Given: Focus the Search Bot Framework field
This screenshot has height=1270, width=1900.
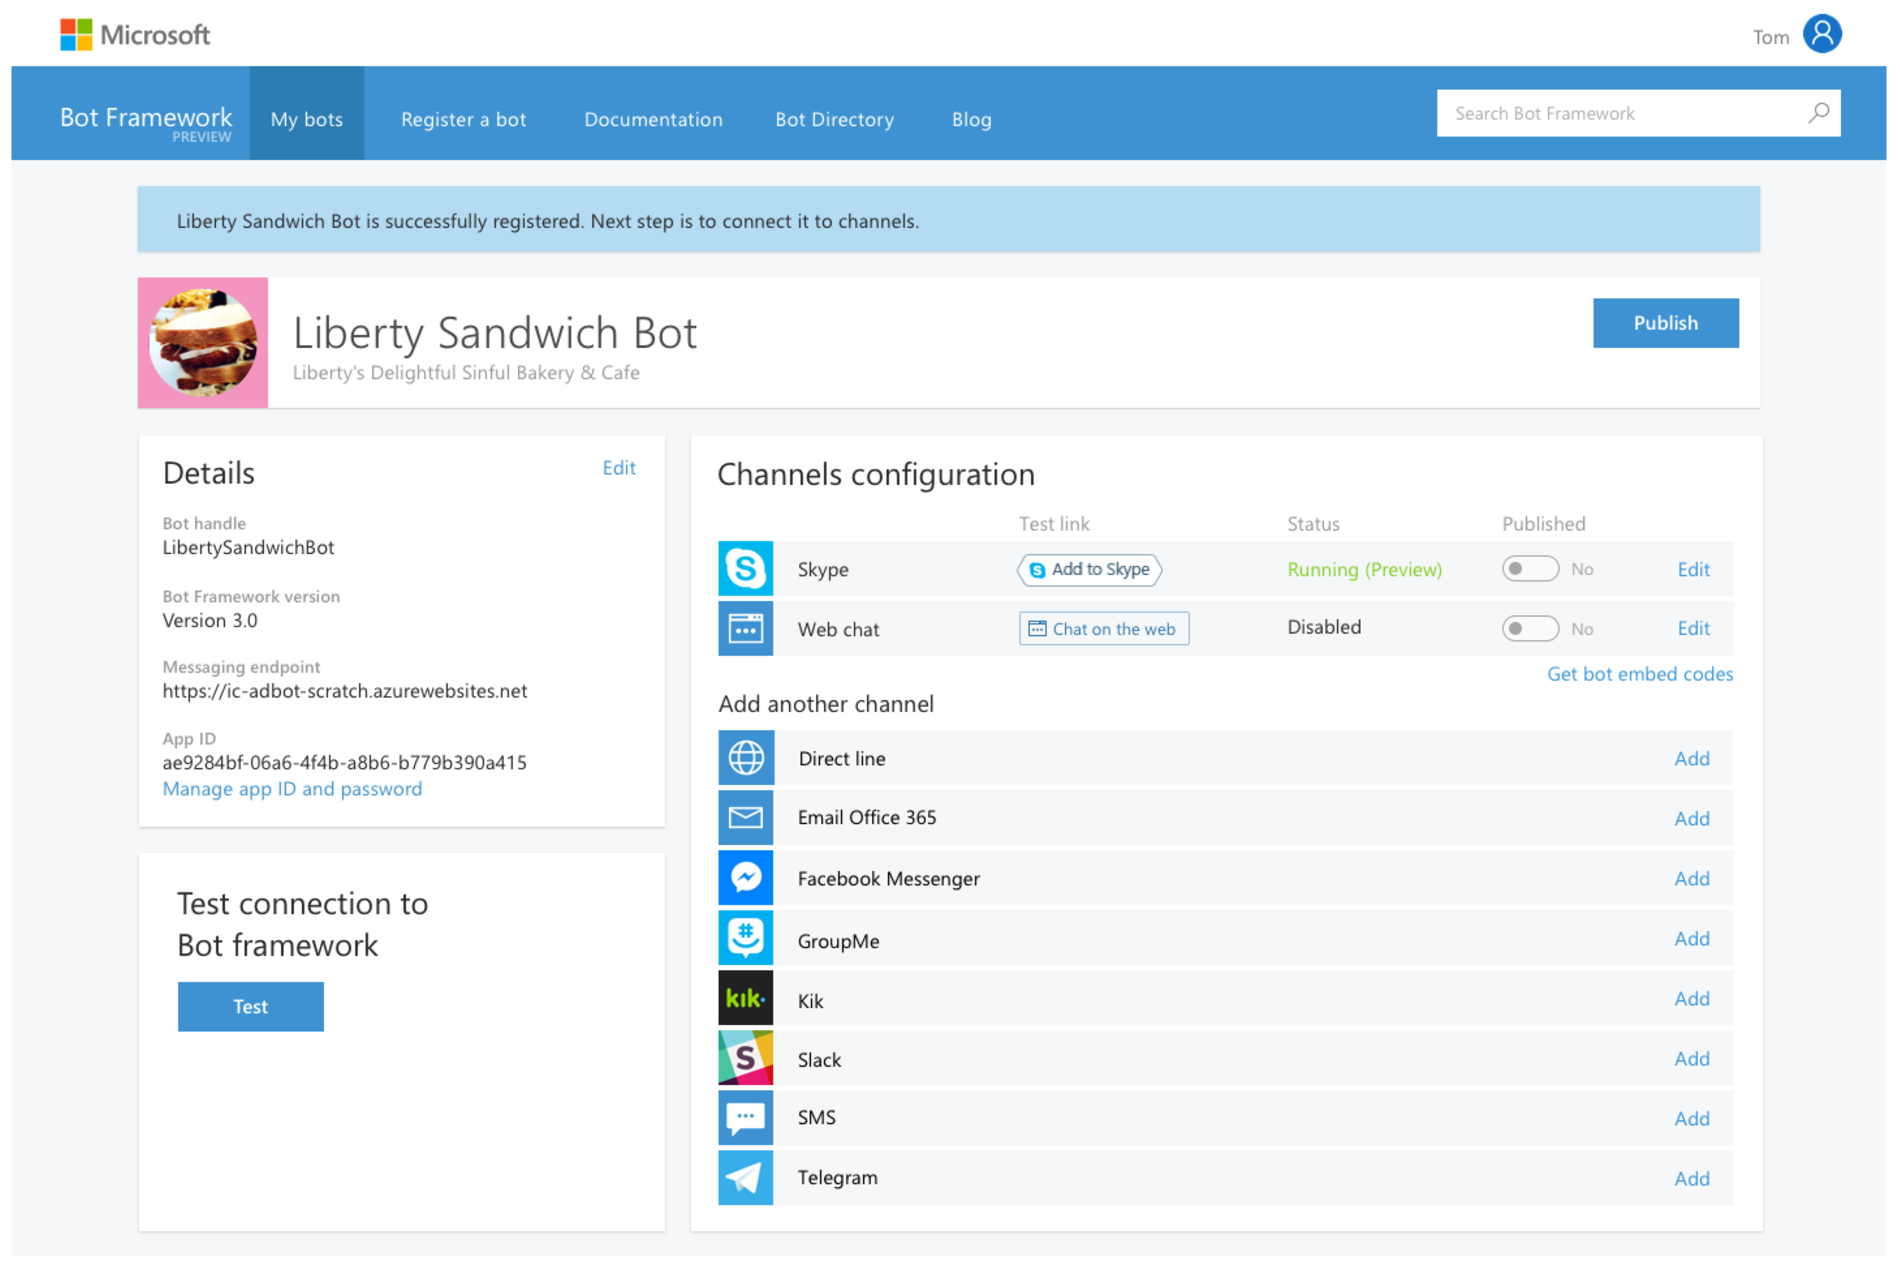Looking at the screenshot, I should tap(1620, 113).
